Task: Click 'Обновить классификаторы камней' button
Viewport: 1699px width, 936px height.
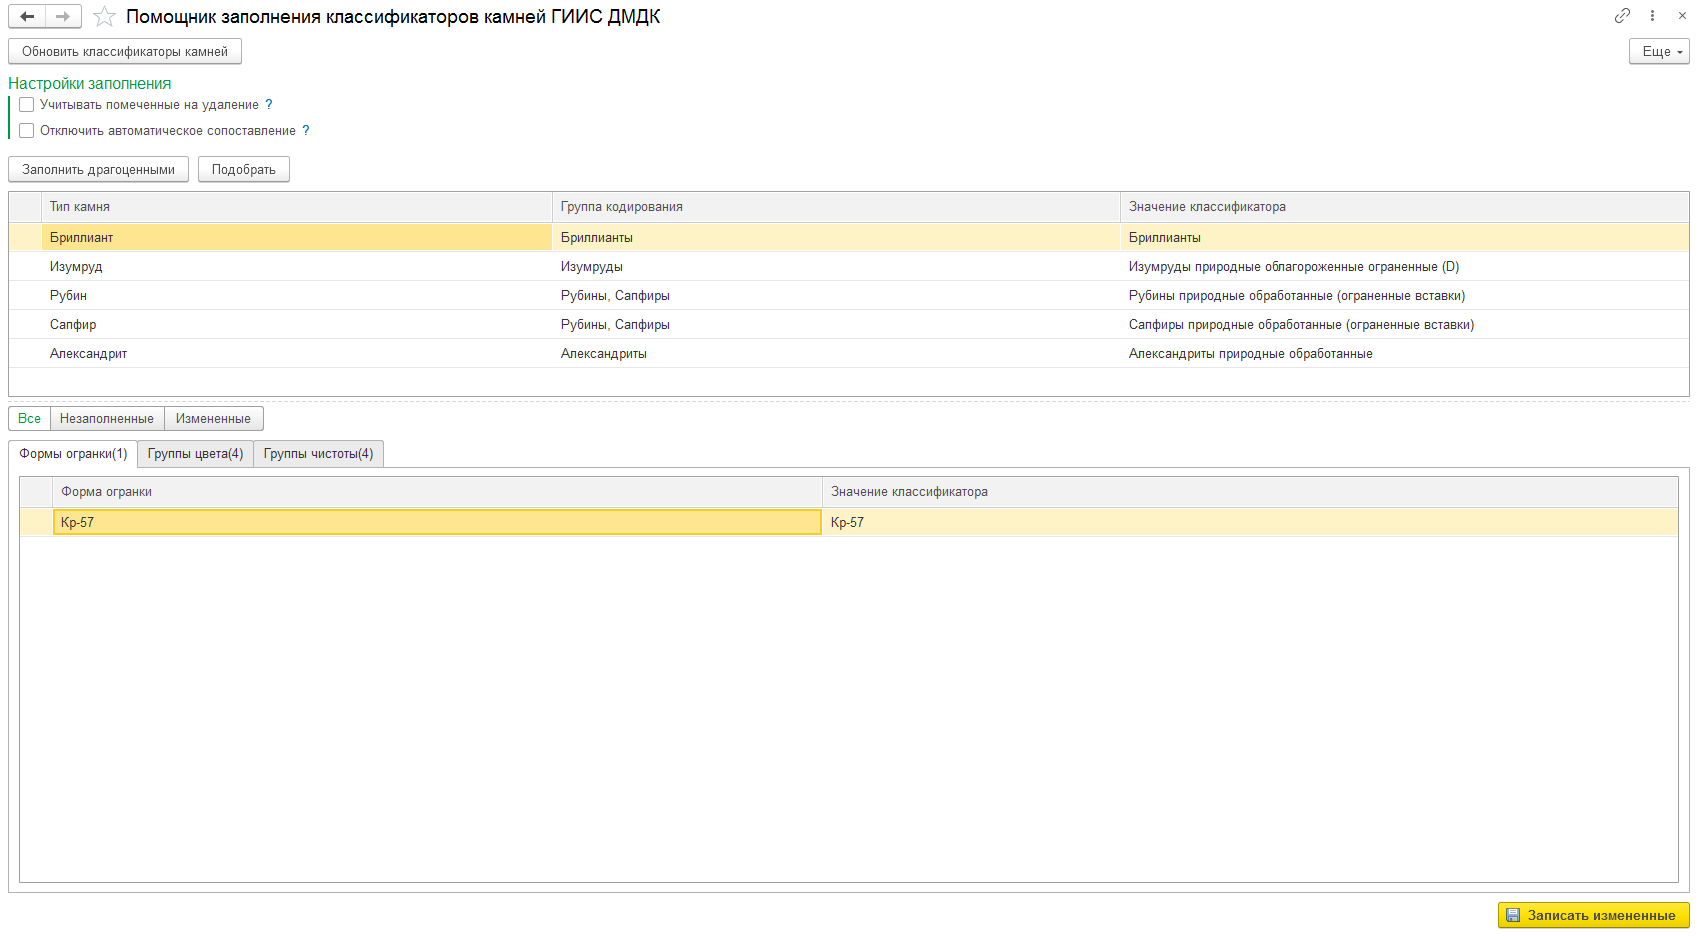Action: 125,51
